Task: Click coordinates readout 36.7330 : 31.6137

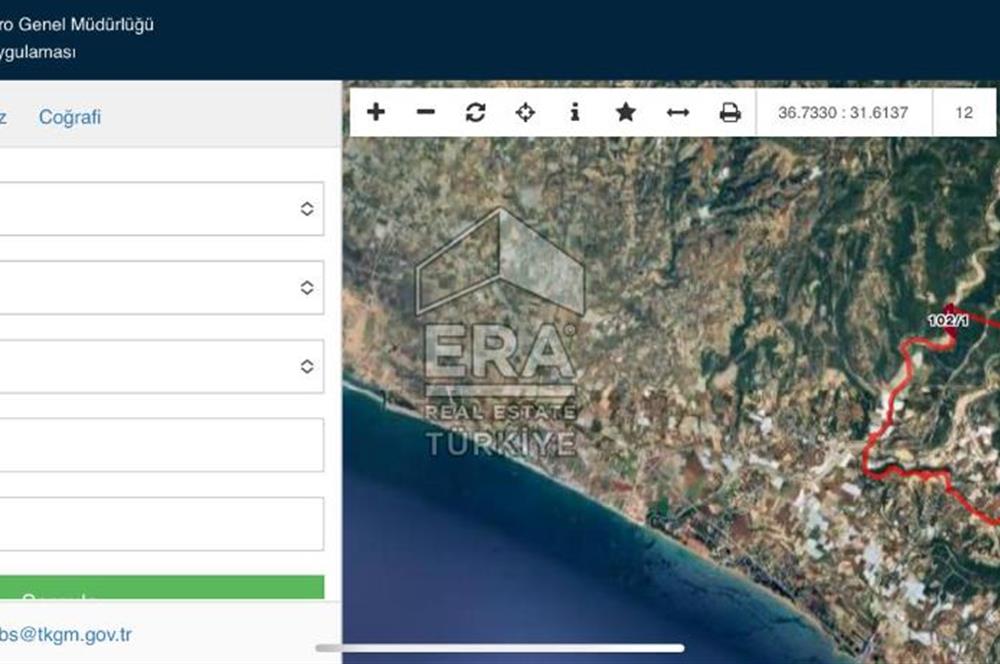Action: [x=842, y=113]
